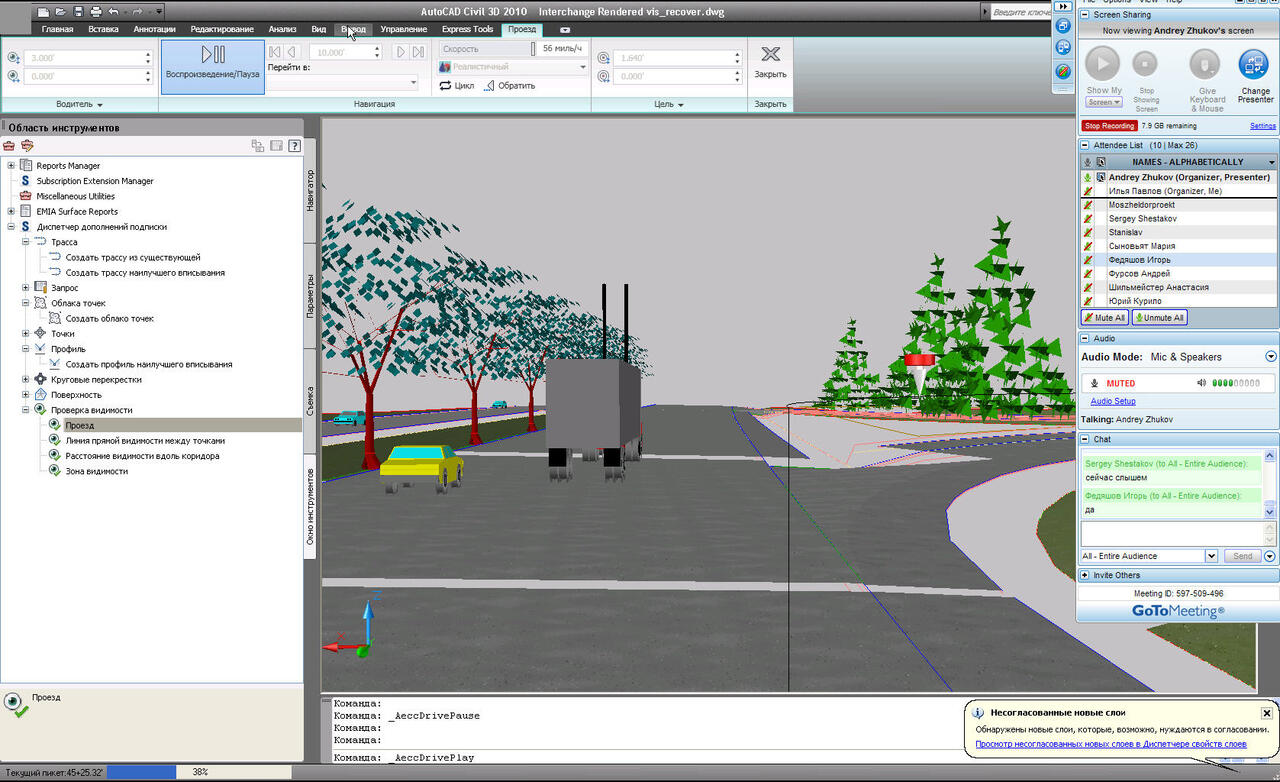Screen dimensions: 1280x782
Task: Jump to the end of the drive
Action: 416,52
